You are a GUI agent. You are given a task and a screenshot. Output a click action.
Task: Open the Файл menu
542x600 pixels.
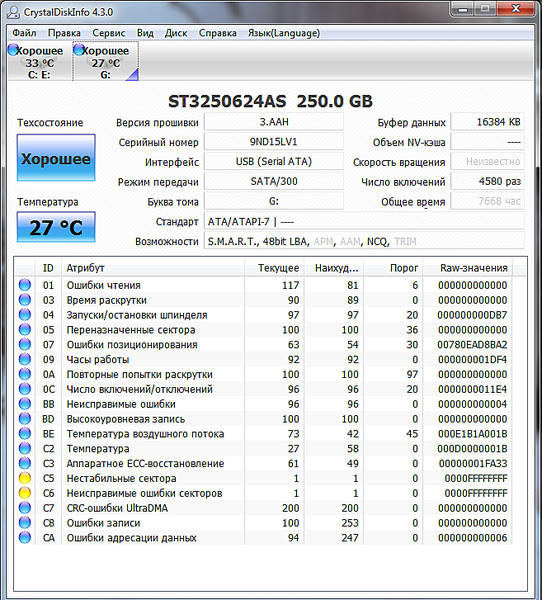24,33
